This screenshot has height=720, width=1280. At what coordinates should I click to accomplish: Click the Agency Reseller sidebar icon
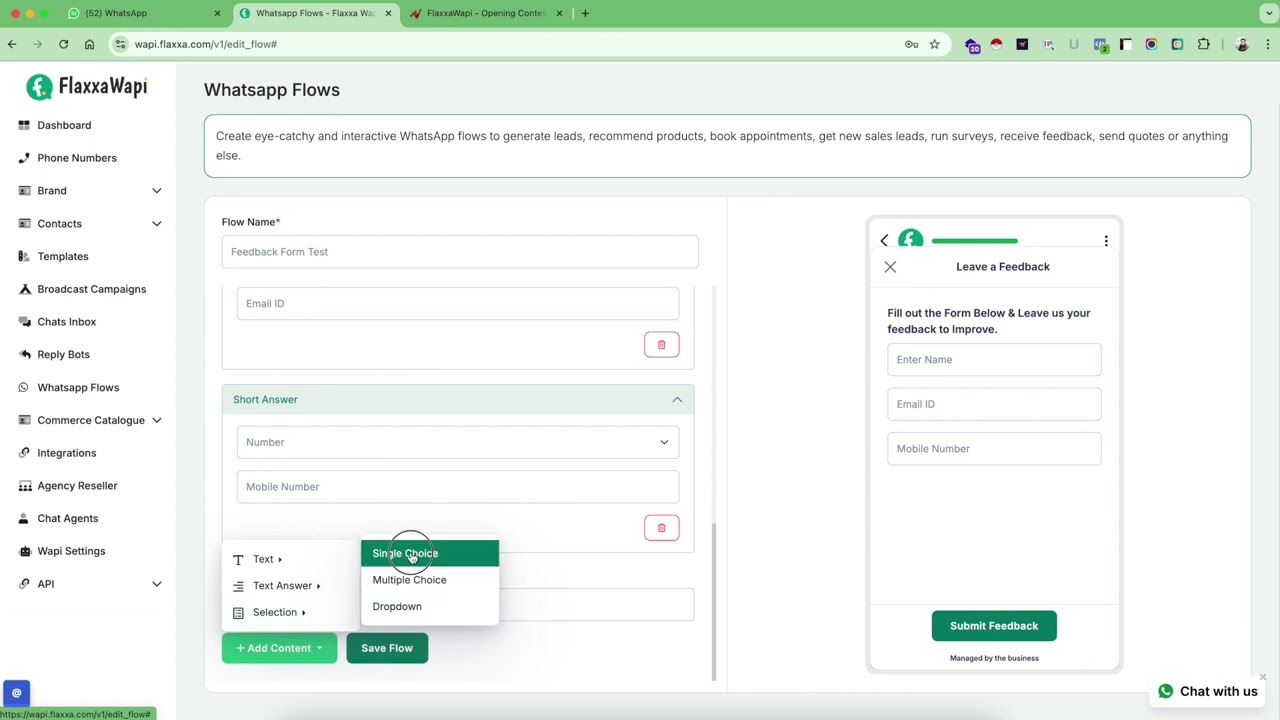[24, 486]
